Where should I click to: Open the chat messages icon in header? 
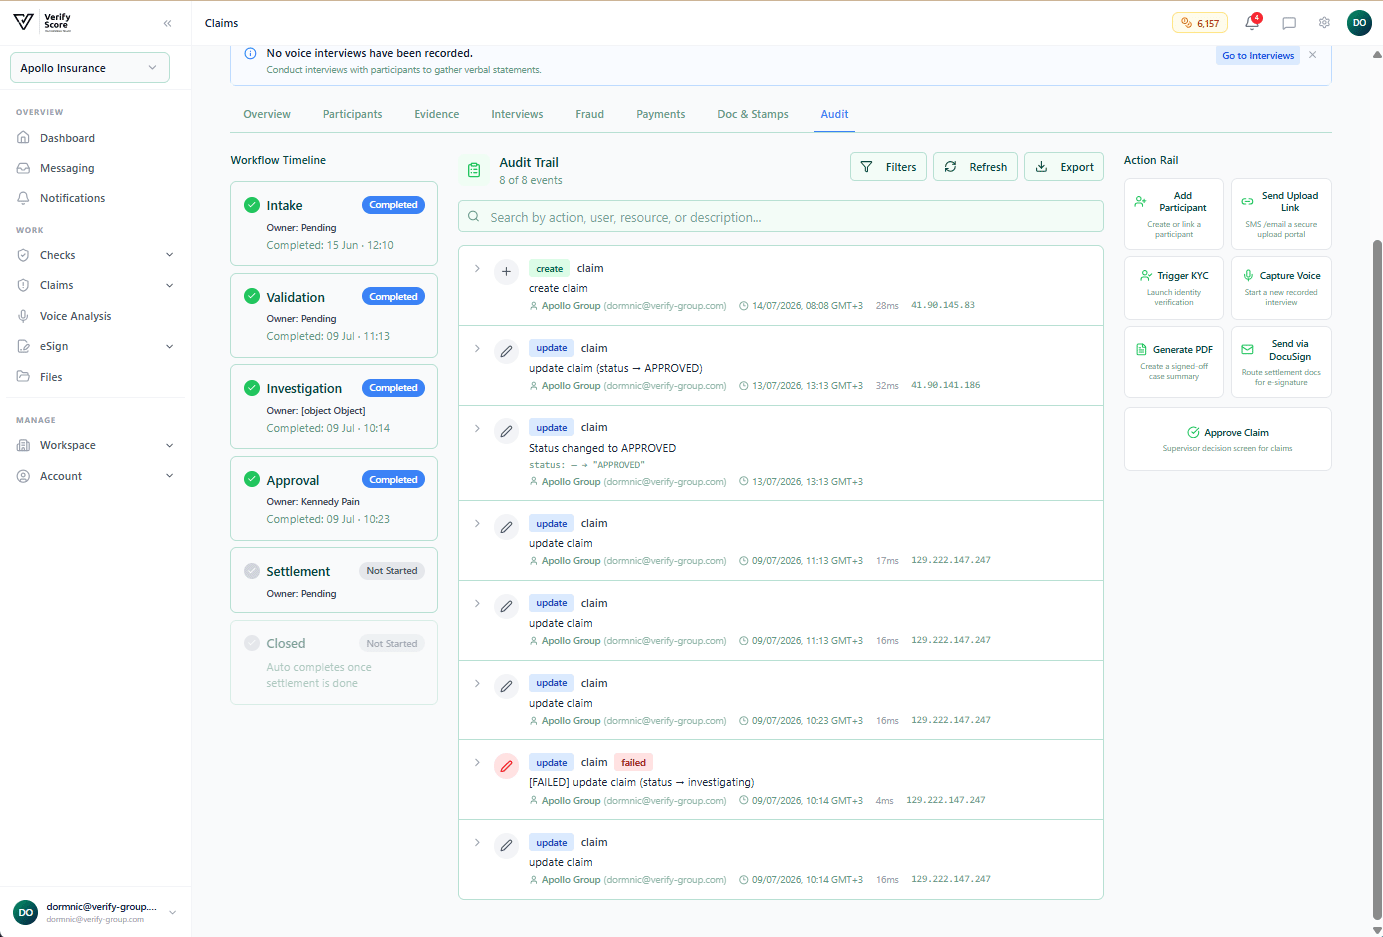1289,23
